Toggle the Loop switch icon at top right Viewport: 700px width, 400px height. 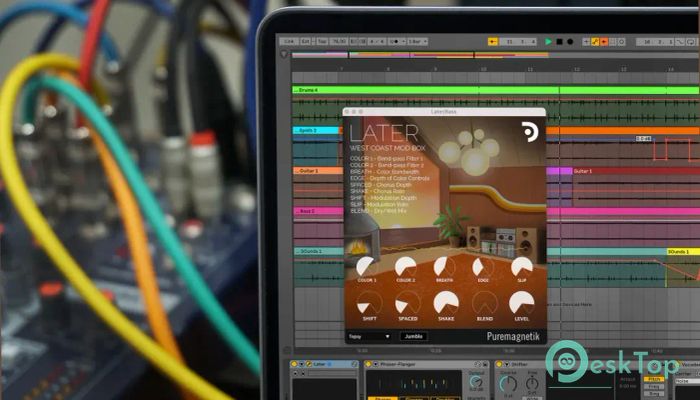click(x=691, y=42)
